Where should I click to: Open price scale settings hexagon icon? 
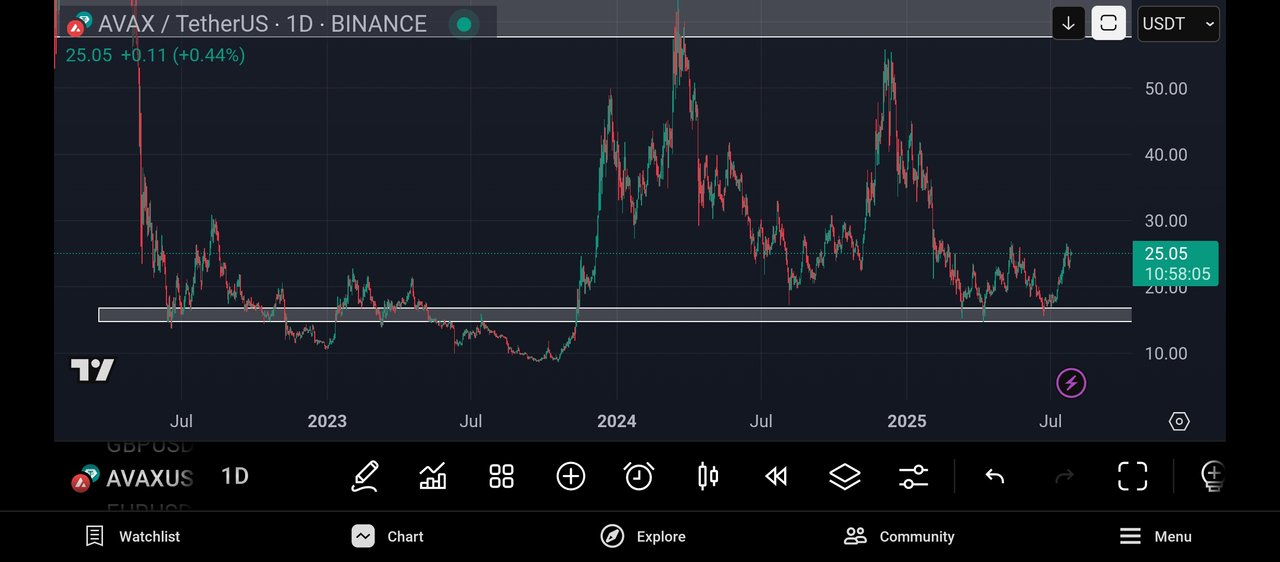click(1179, 421)
